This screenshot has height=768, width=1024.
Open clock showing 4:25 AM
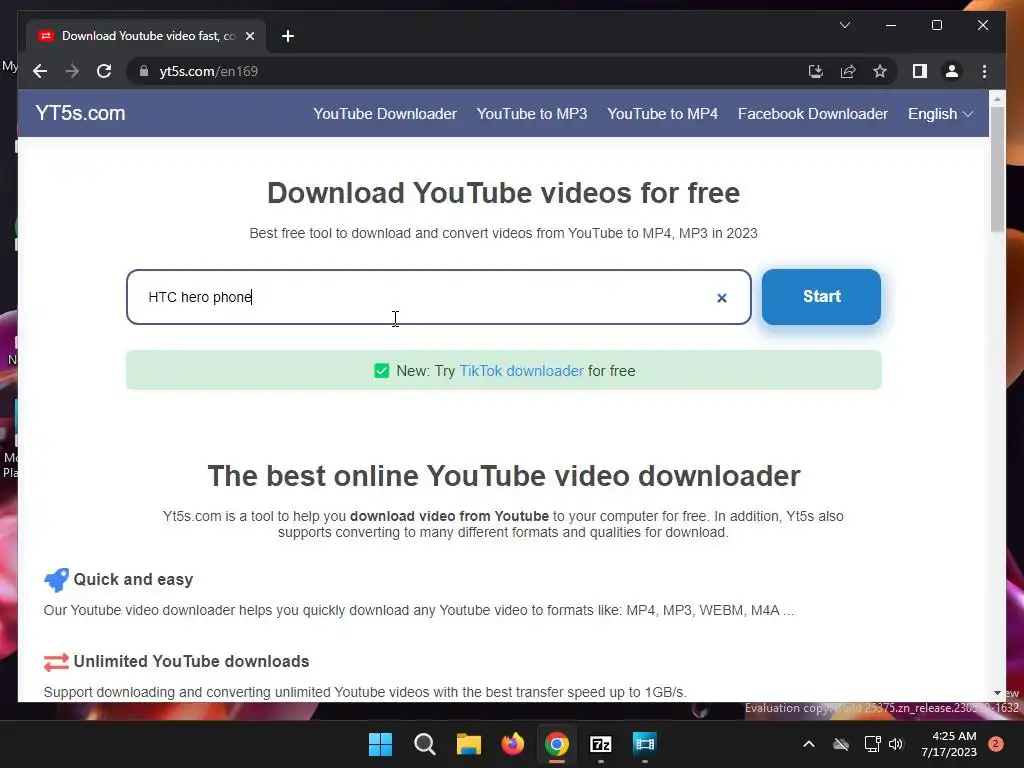tap(949, 744)
